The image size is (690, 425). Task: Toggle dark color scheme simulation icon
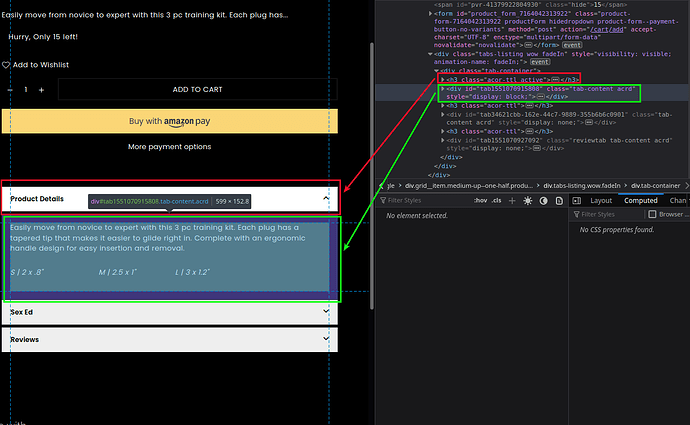[x=543, y=200]
